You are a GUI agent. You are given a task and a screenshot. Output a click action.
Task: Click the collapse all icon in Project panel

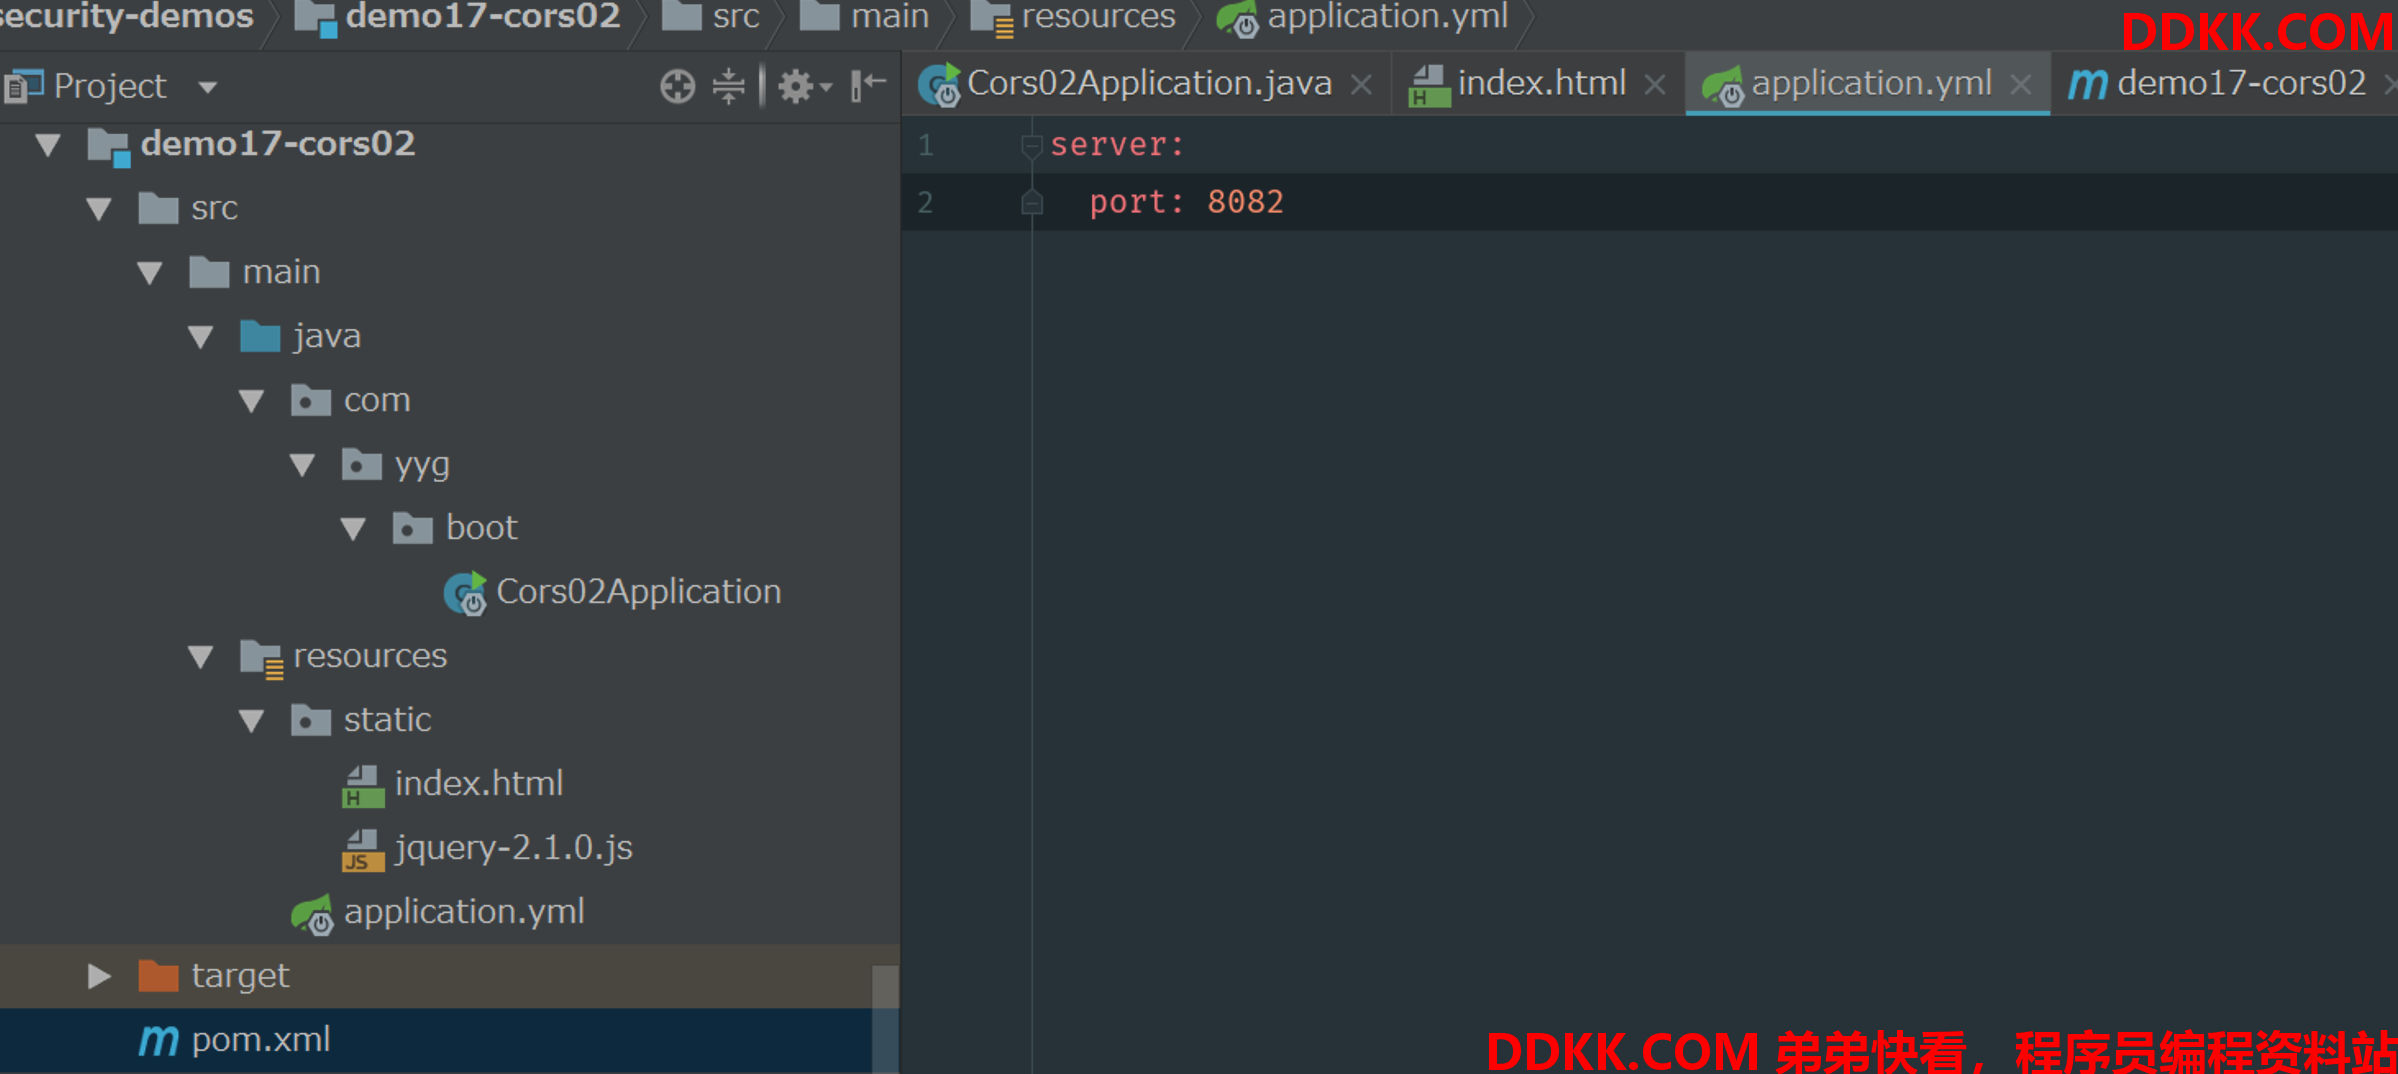click(x=729, y=86)
